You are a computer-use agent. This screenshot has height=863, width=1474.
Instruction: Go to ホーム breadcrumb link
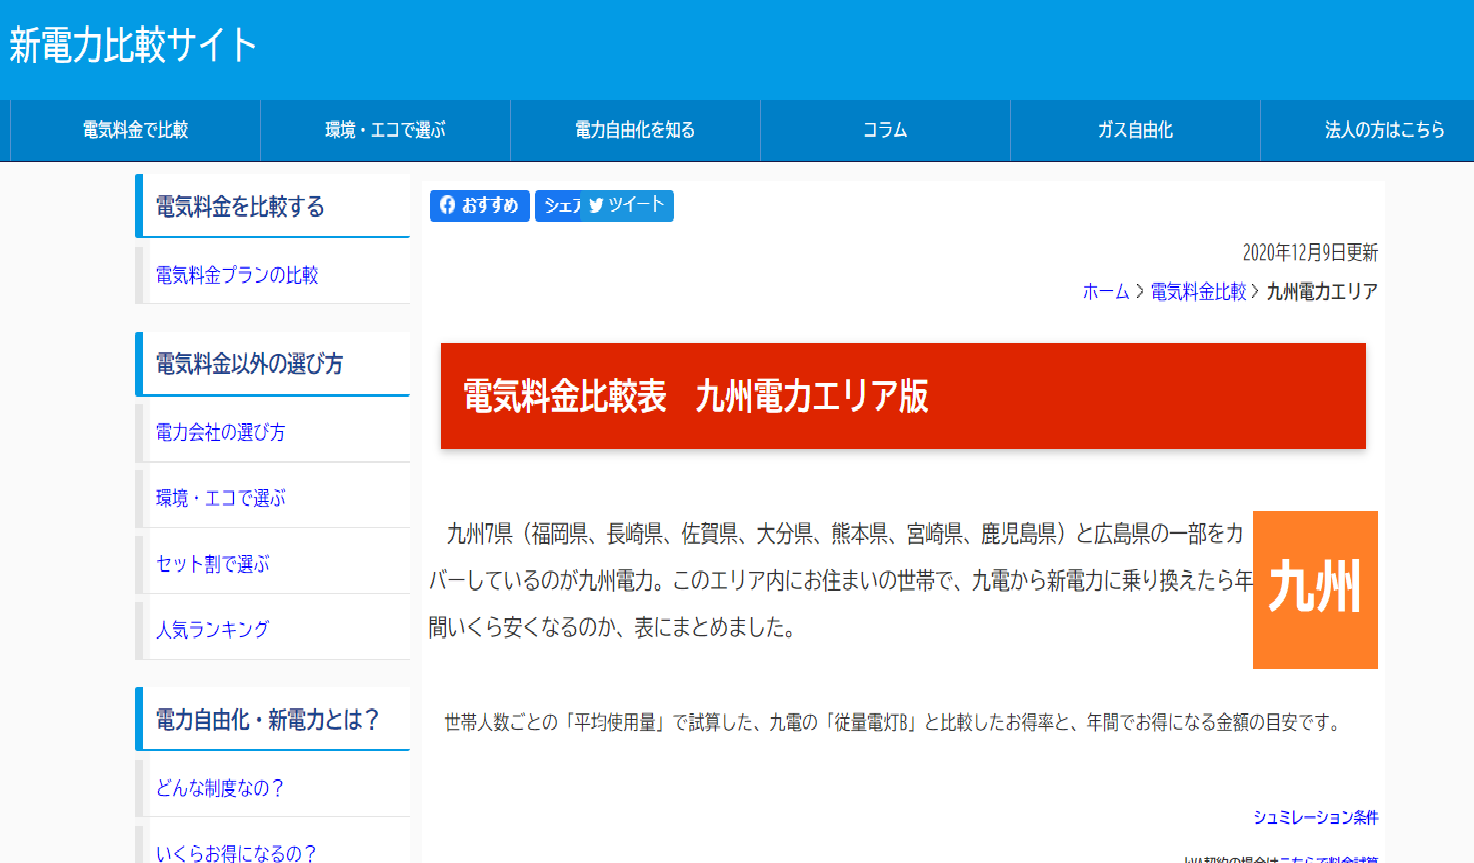(x=1105, y=291)
